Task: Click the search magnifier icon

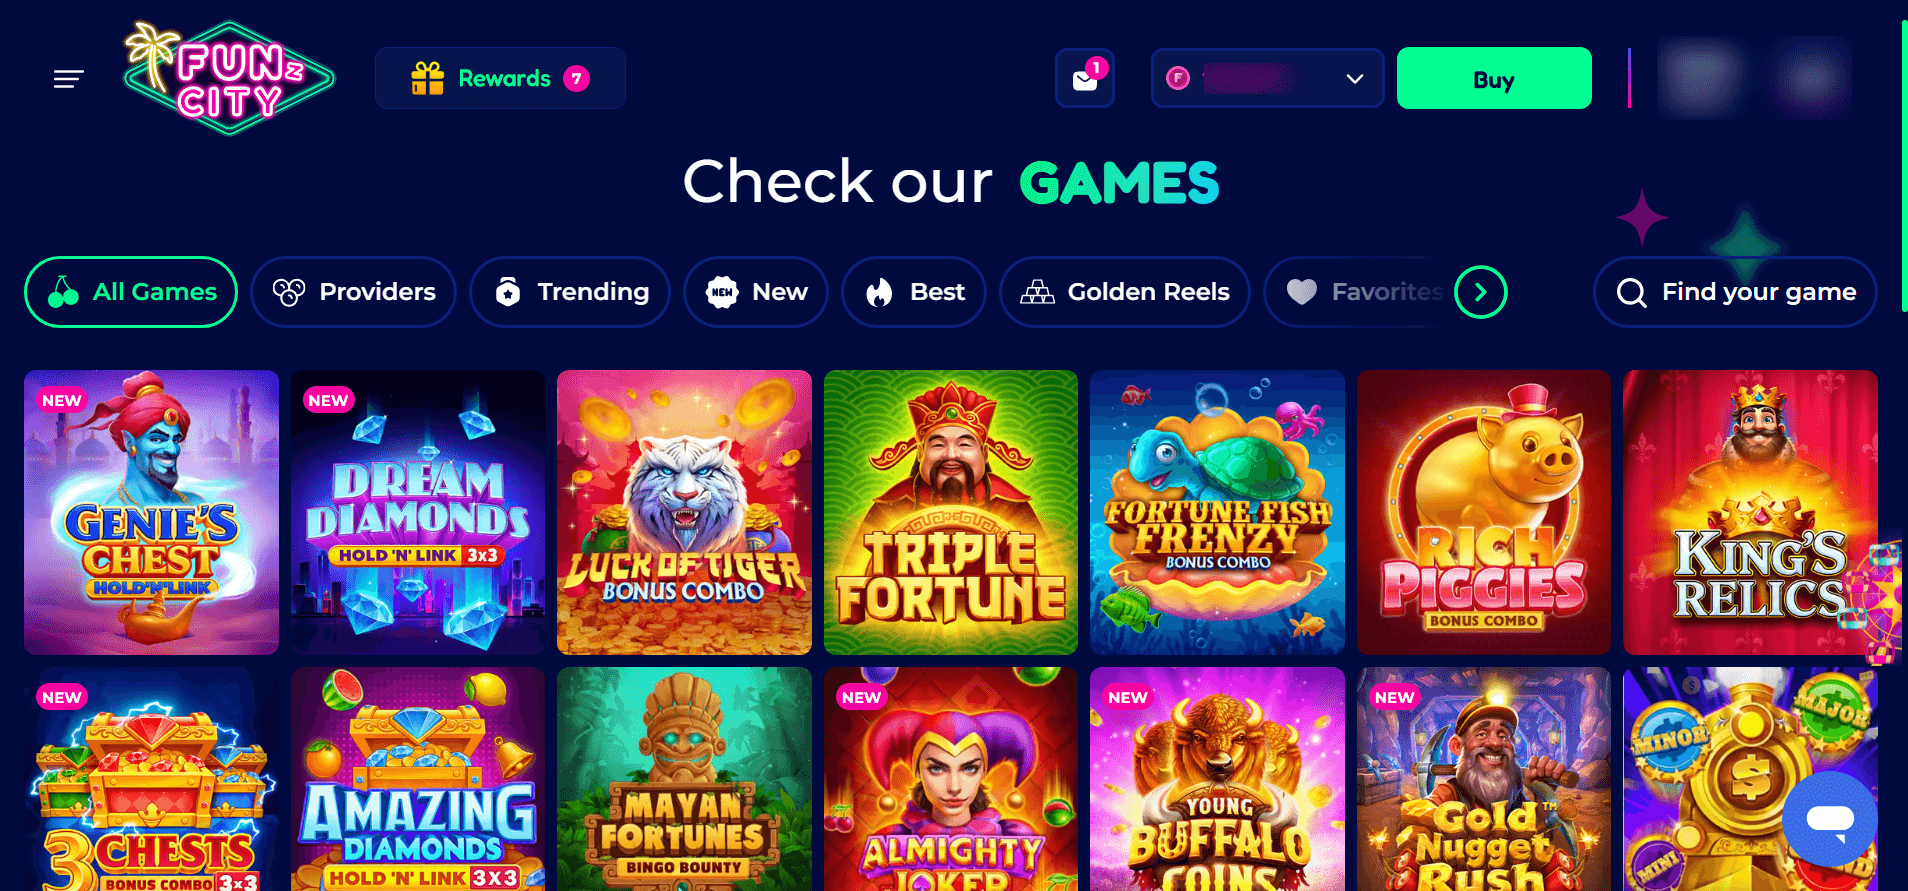Action: click(1631, 293)
